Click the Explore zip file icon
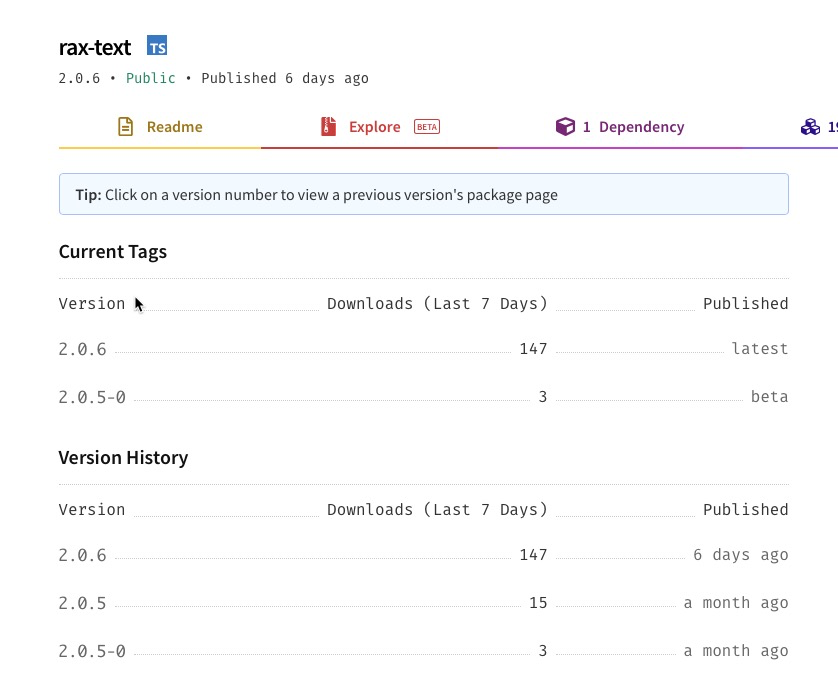This screenshot has width=838, height=685. [328, 127]
